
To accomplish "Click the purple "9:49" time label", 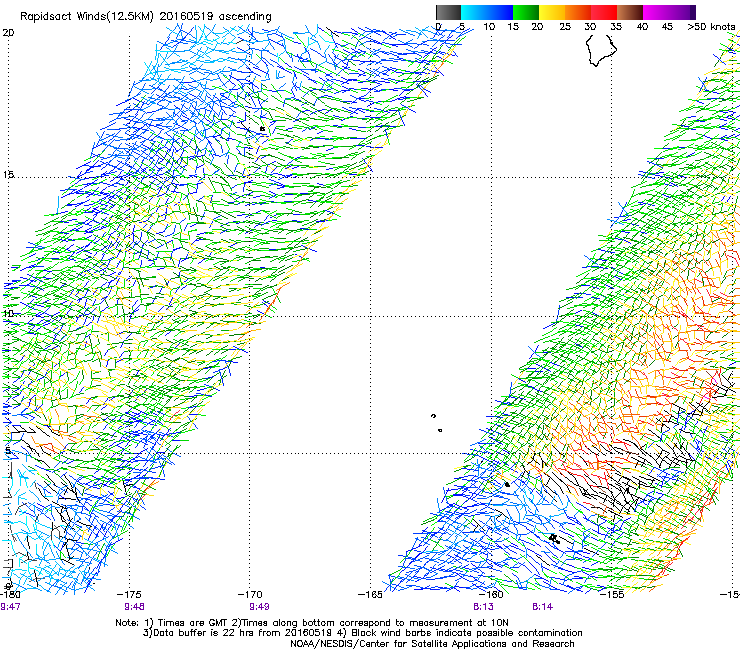I will [x=259, y=607].
